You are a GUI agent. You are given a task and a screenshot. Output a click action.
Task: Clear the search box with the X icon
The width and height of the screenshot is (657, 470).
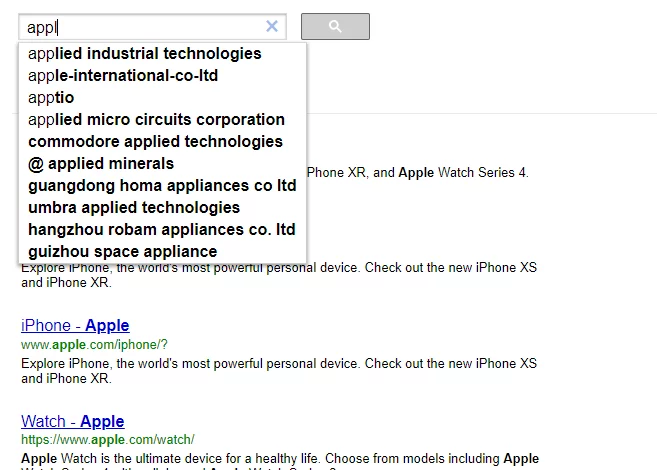tap(272, 27)
